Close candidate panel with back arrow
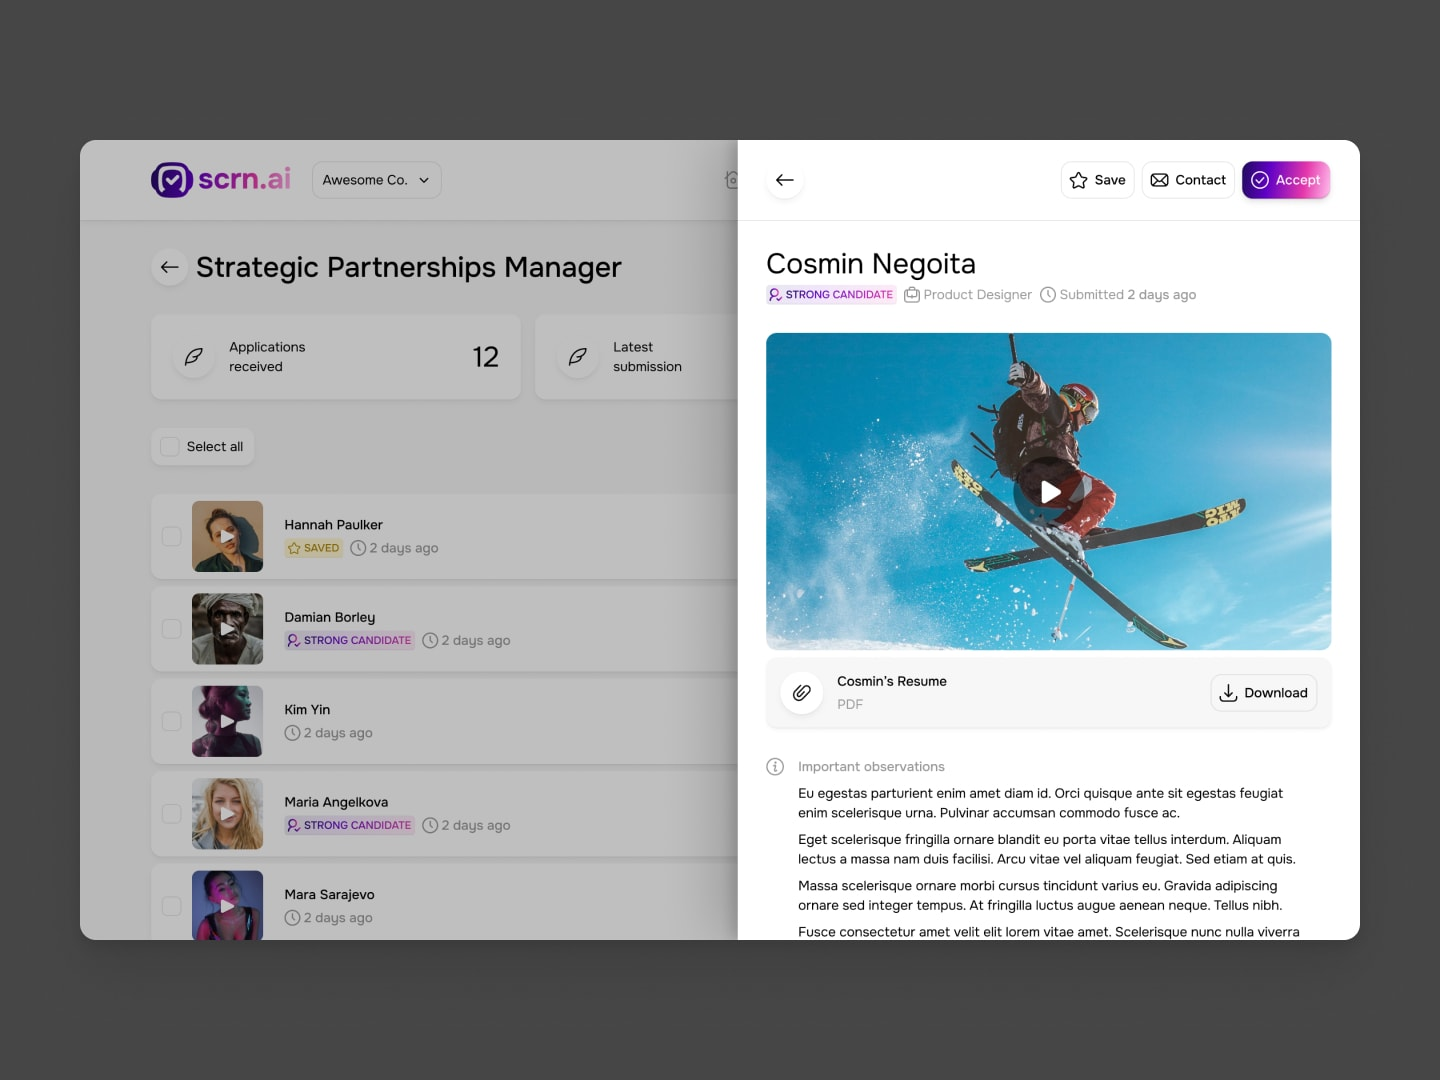Viewport: 1440px width, 1080px height. click(785, 180)
